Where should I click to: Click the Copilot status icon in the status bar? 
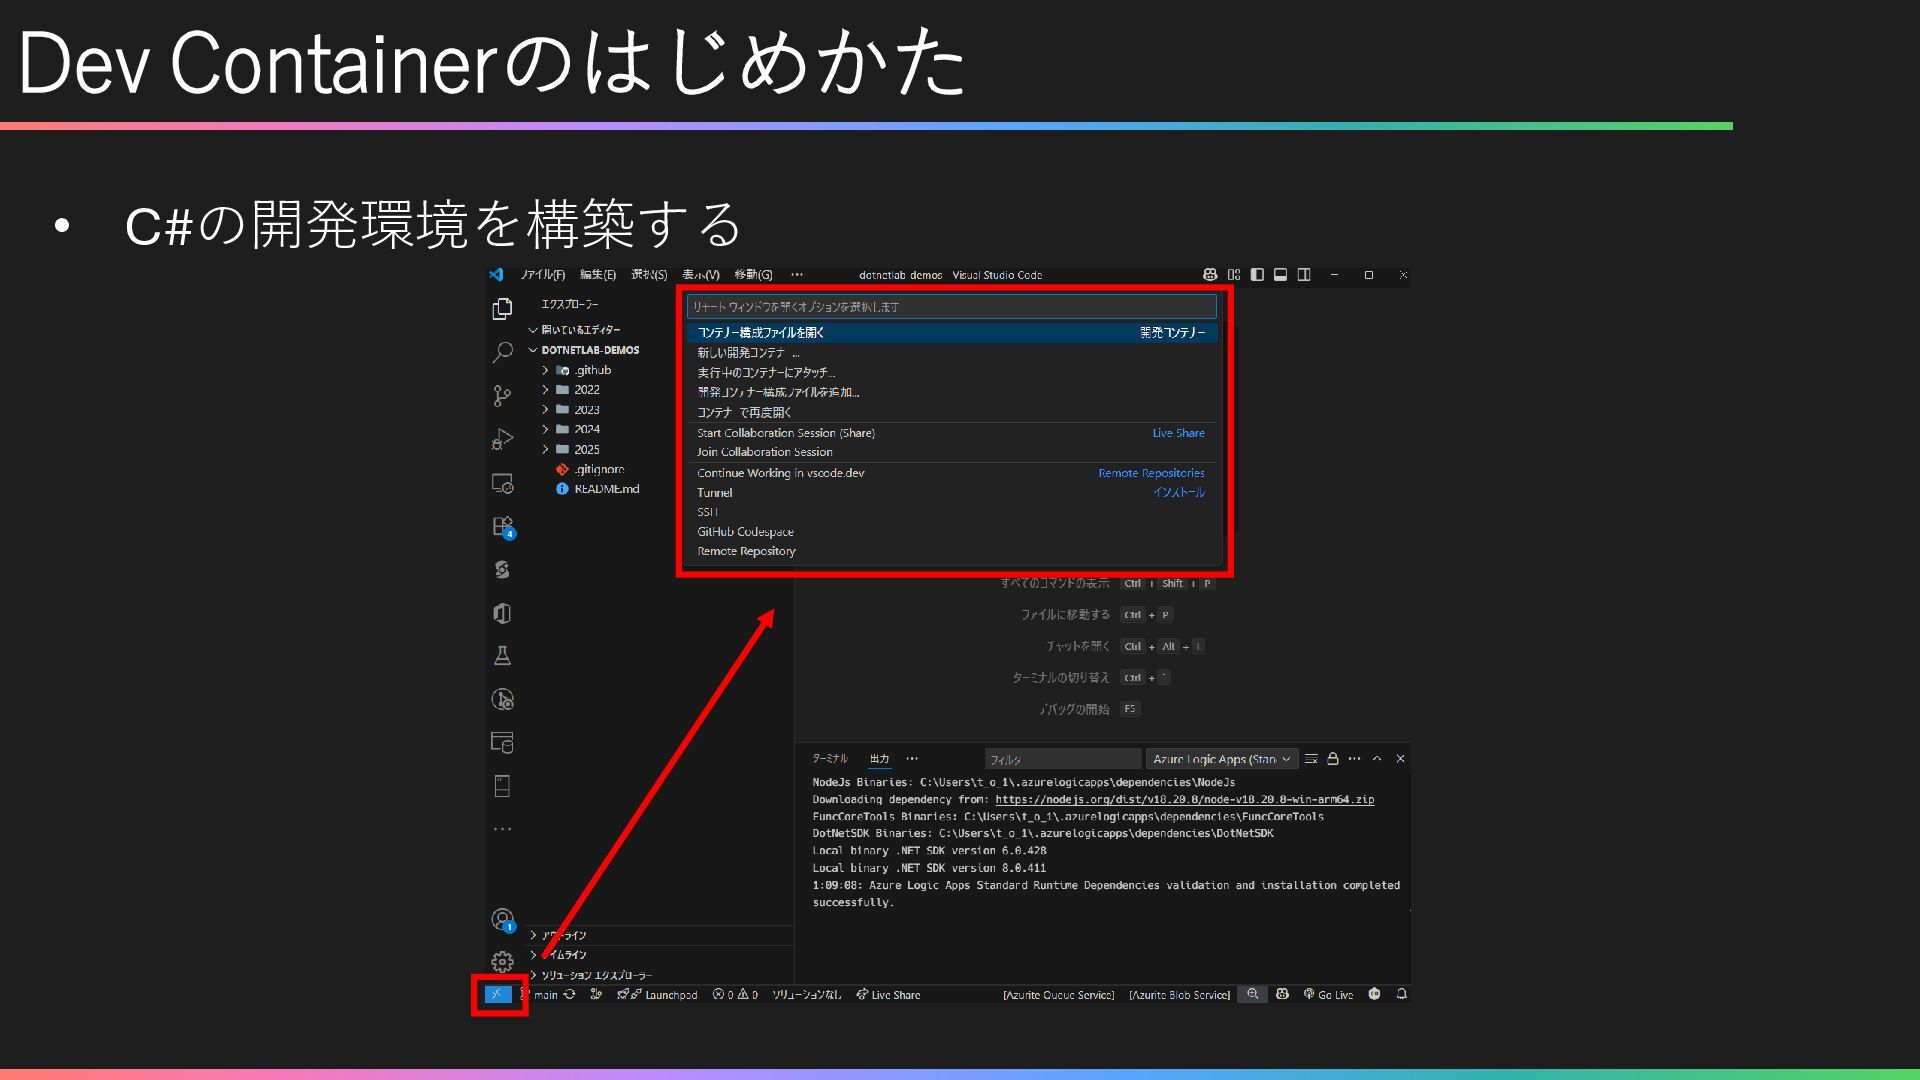tap(1282, 994)
